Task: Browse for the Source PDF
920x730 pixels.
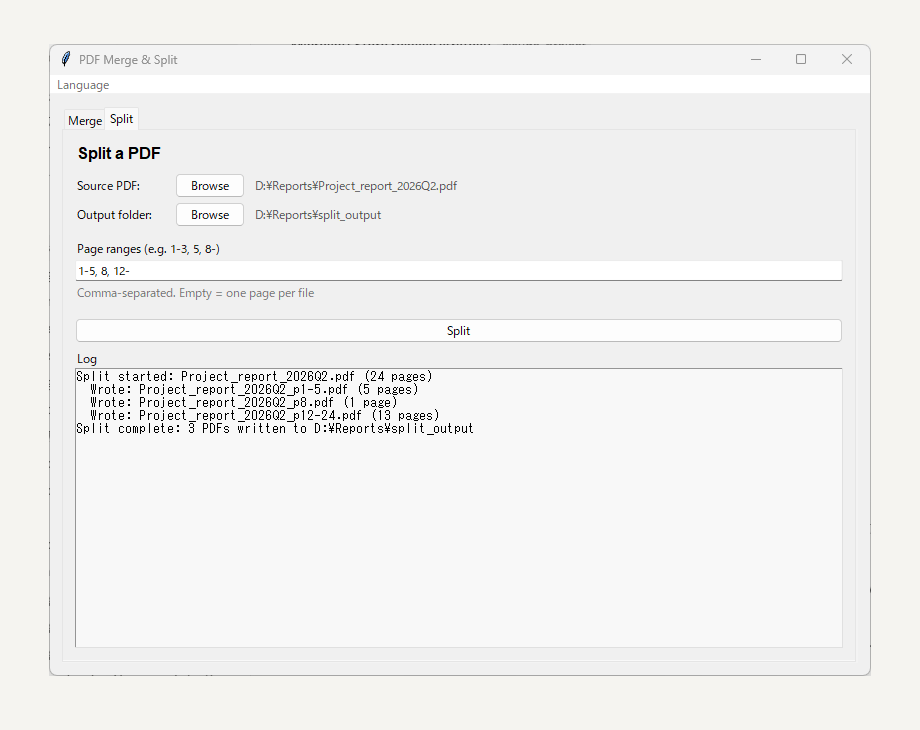Action: click(209, 185)
